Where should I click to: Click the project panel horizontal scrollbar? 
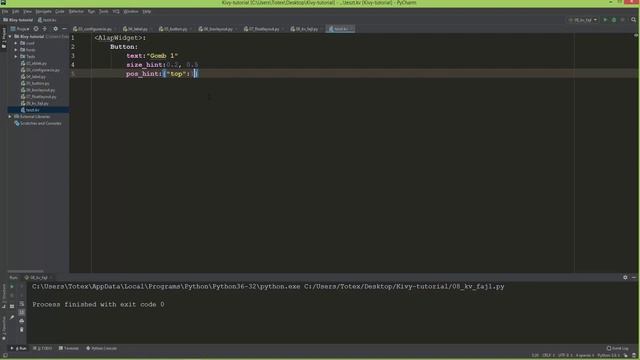pyautogui.click(x=25, y=271)
